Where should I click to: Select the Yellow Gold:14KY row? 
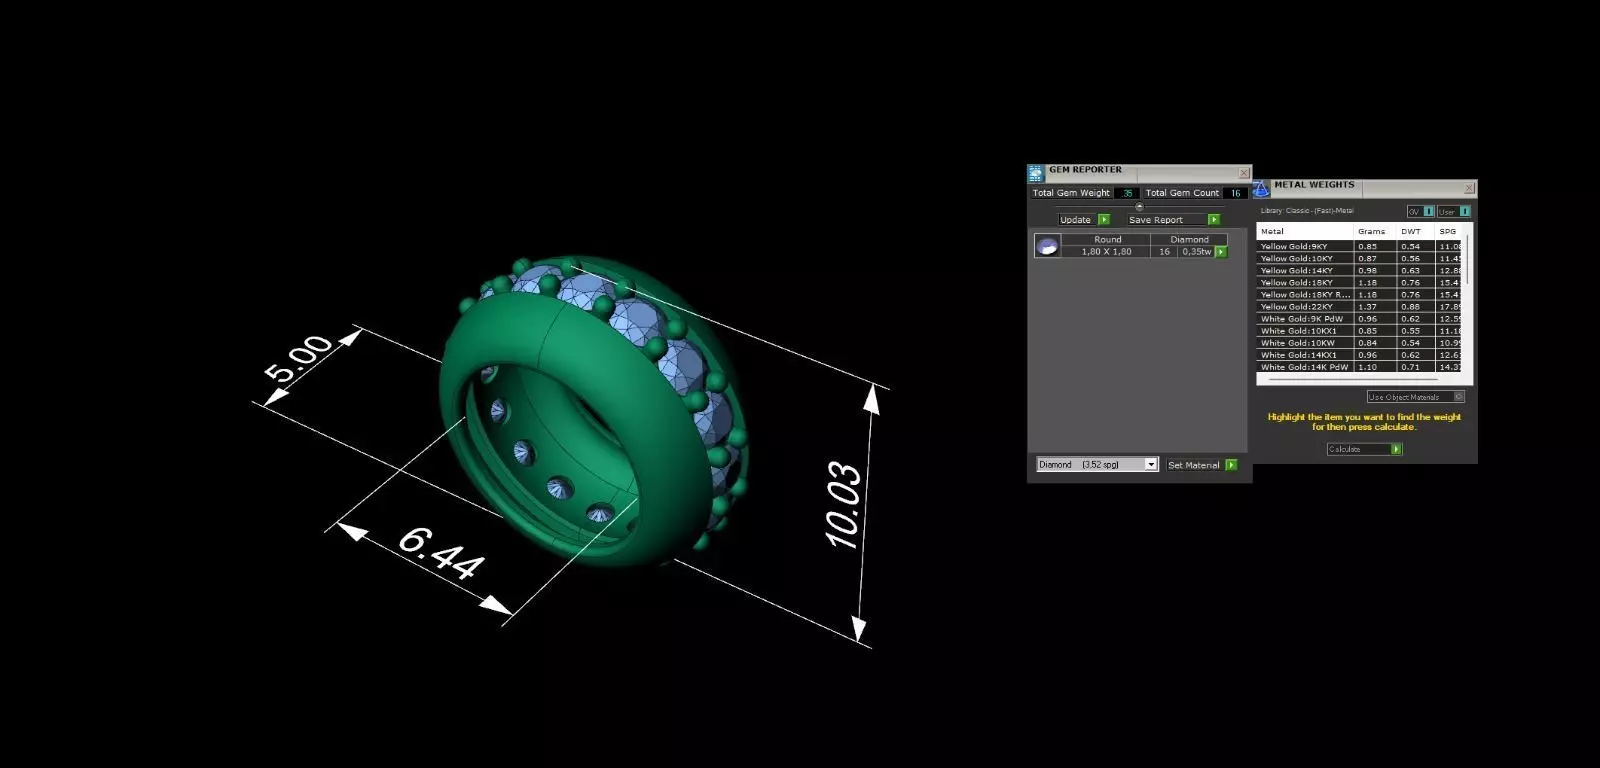[1359, 270]
